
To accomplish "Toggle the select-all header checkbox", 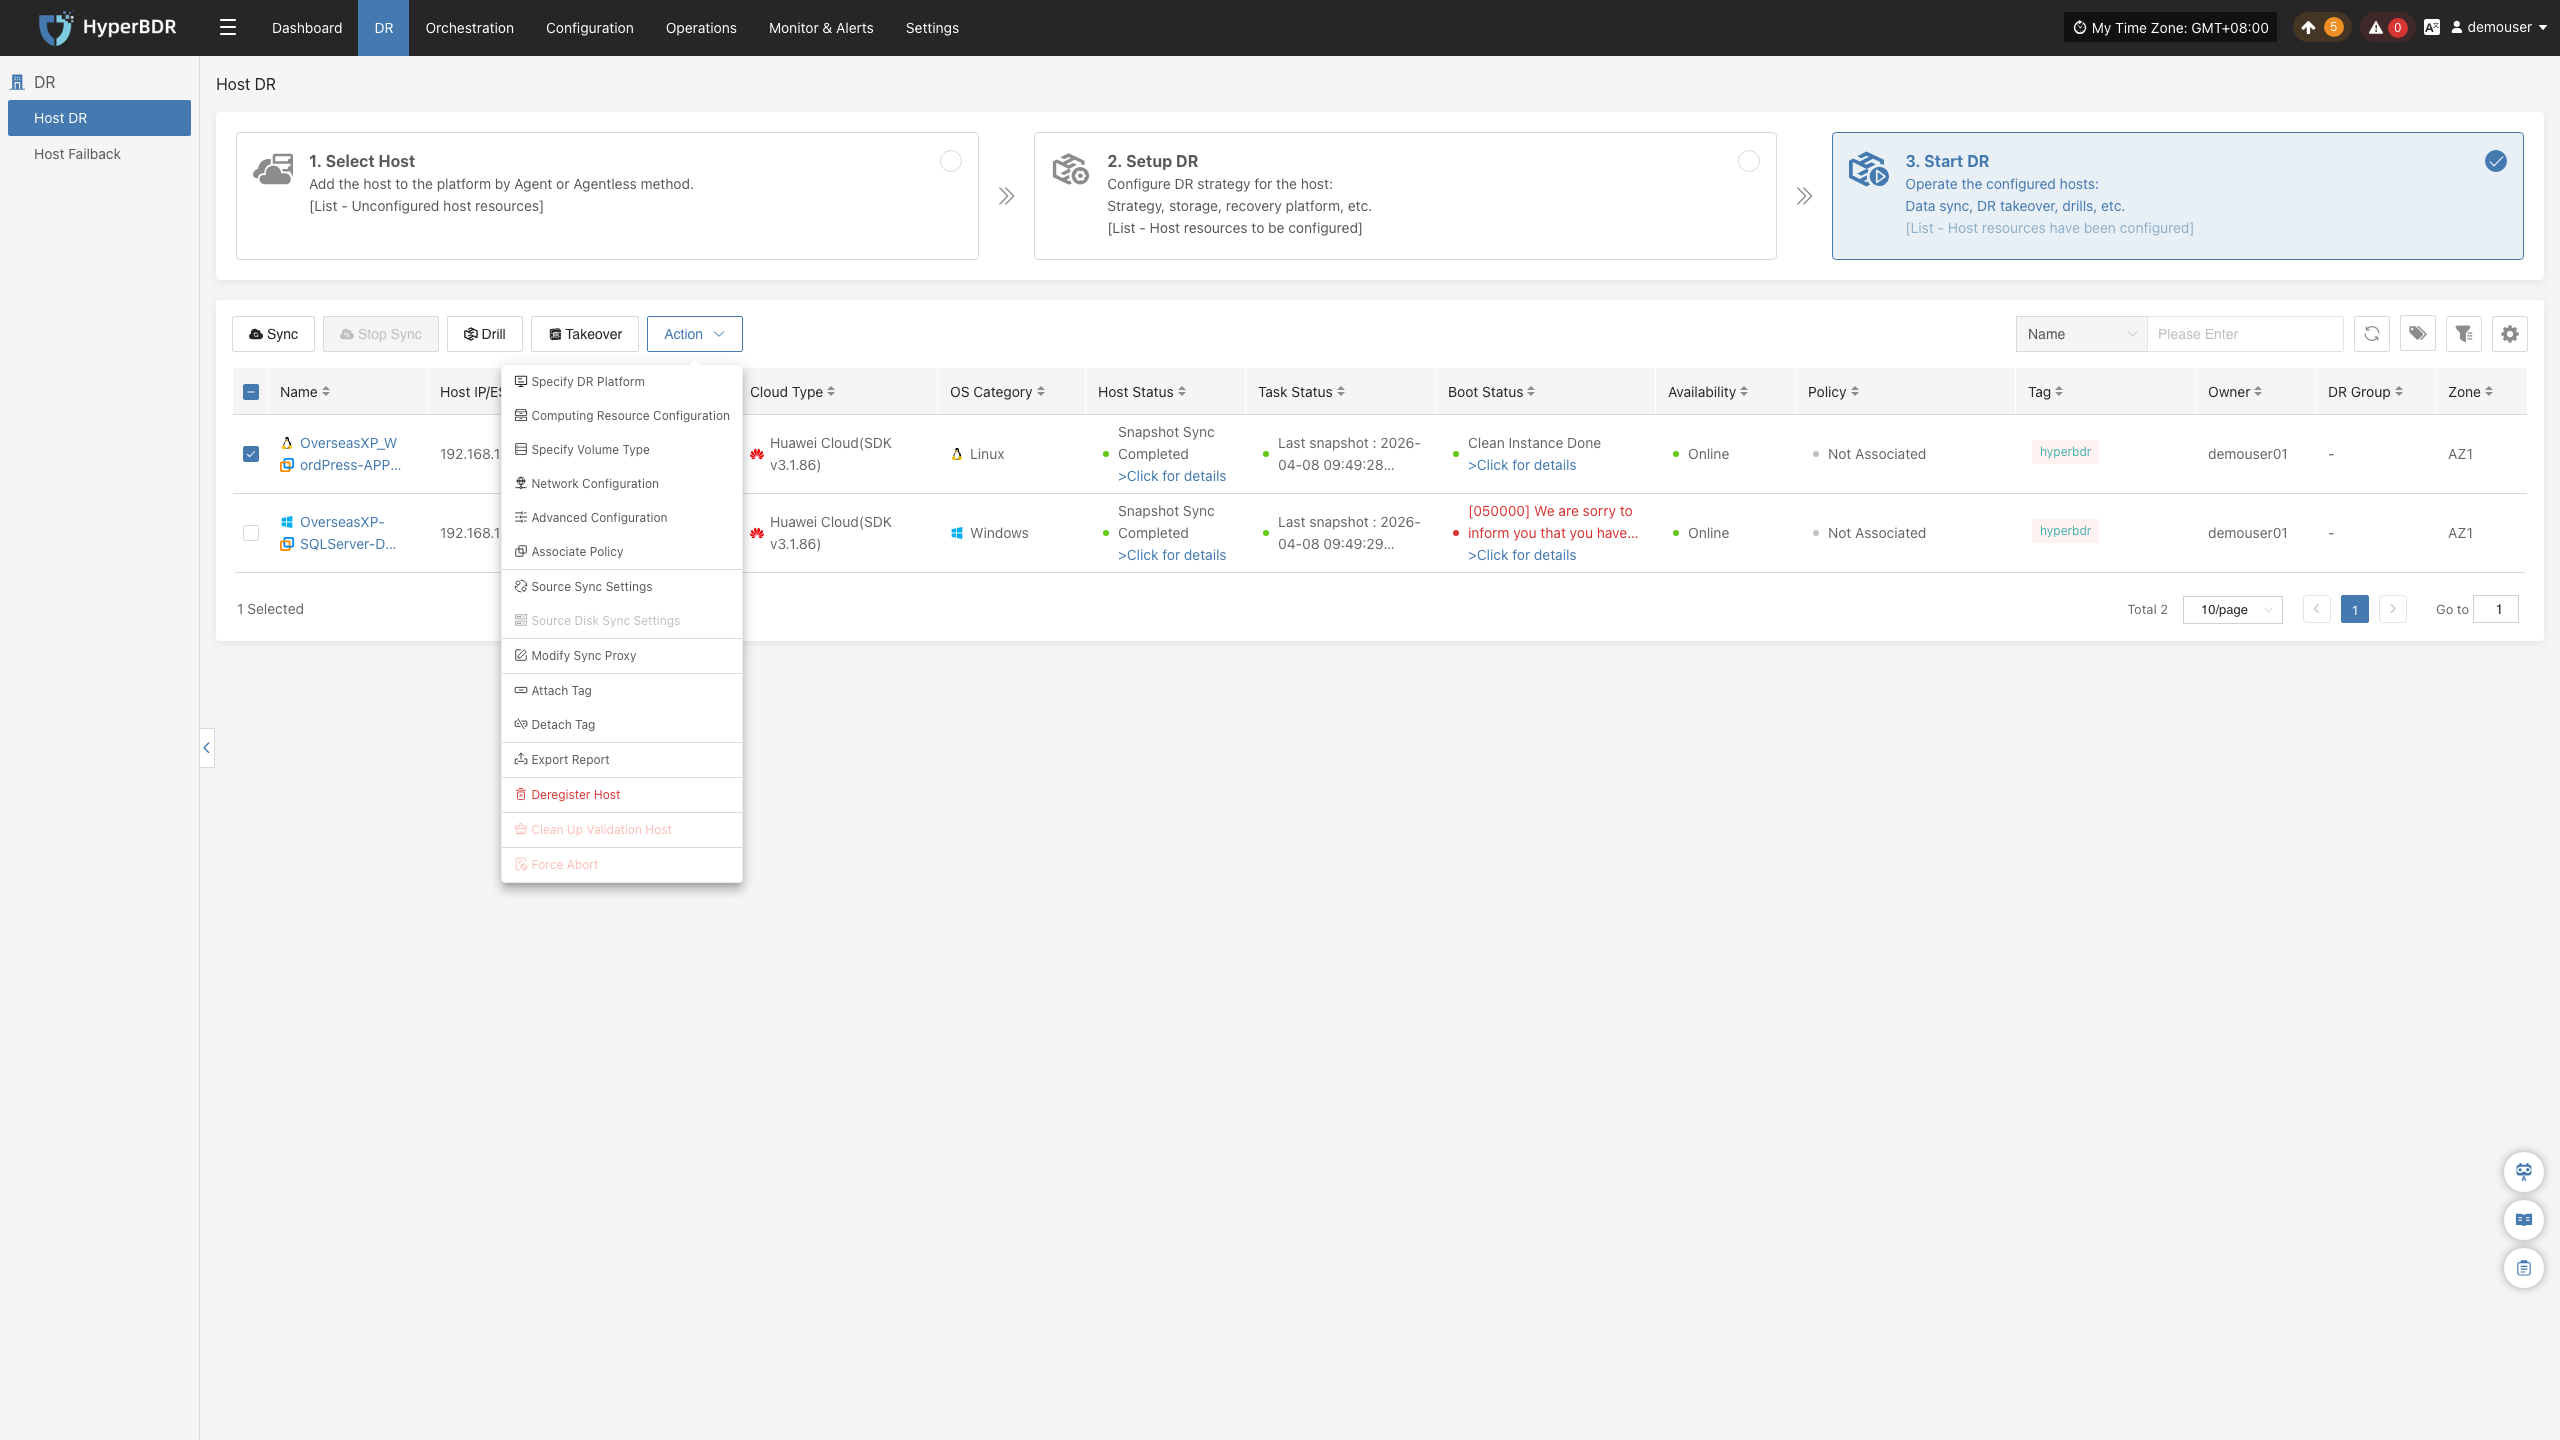I will point(251,392).
